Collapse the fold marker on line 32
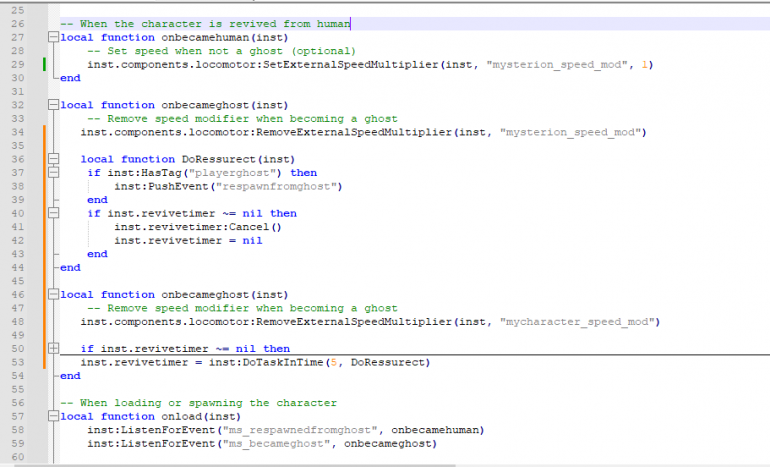This screenshot has height=467, width=770. coord(52,105)
